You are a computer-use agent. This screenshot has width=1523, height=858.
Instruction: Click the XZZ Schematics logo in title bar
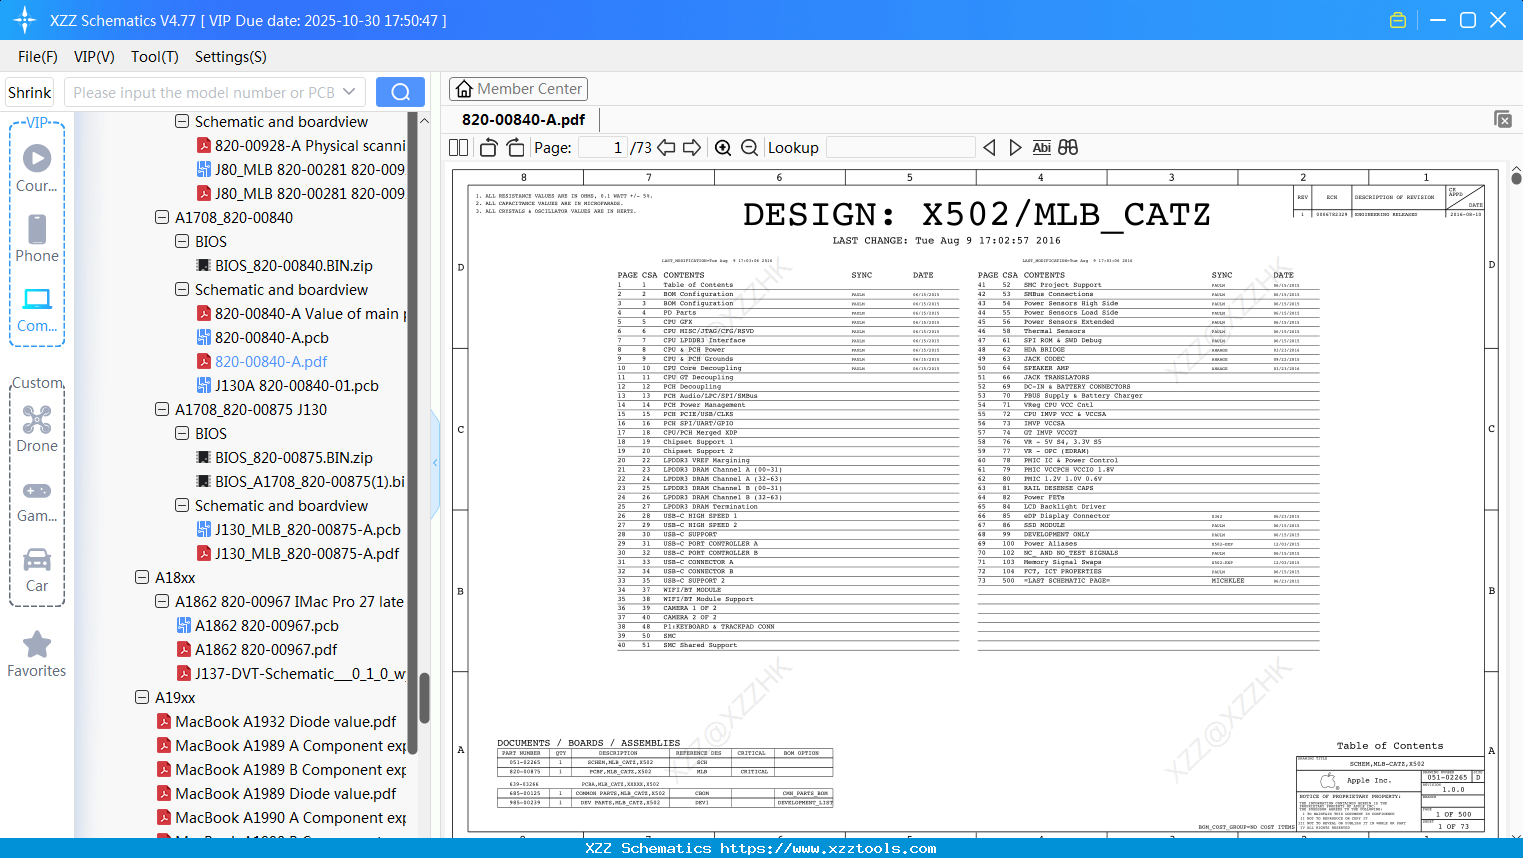click(x=25, y=20)
